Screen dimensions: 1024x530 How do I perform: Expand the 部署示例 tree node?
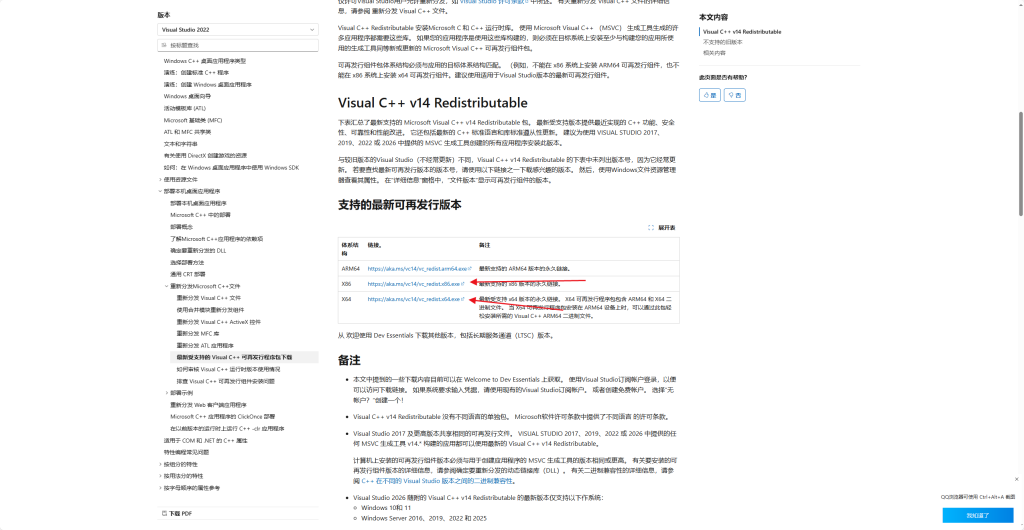167,393
